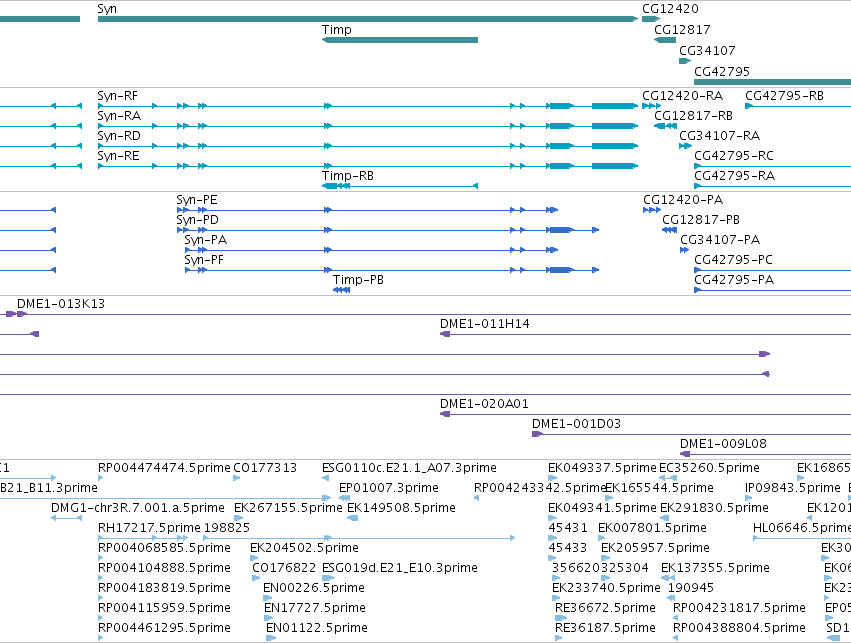This screenshot has width=851, height=643.
Task: Click the CG42795-RC transcript label
Action: coord(734,156)
